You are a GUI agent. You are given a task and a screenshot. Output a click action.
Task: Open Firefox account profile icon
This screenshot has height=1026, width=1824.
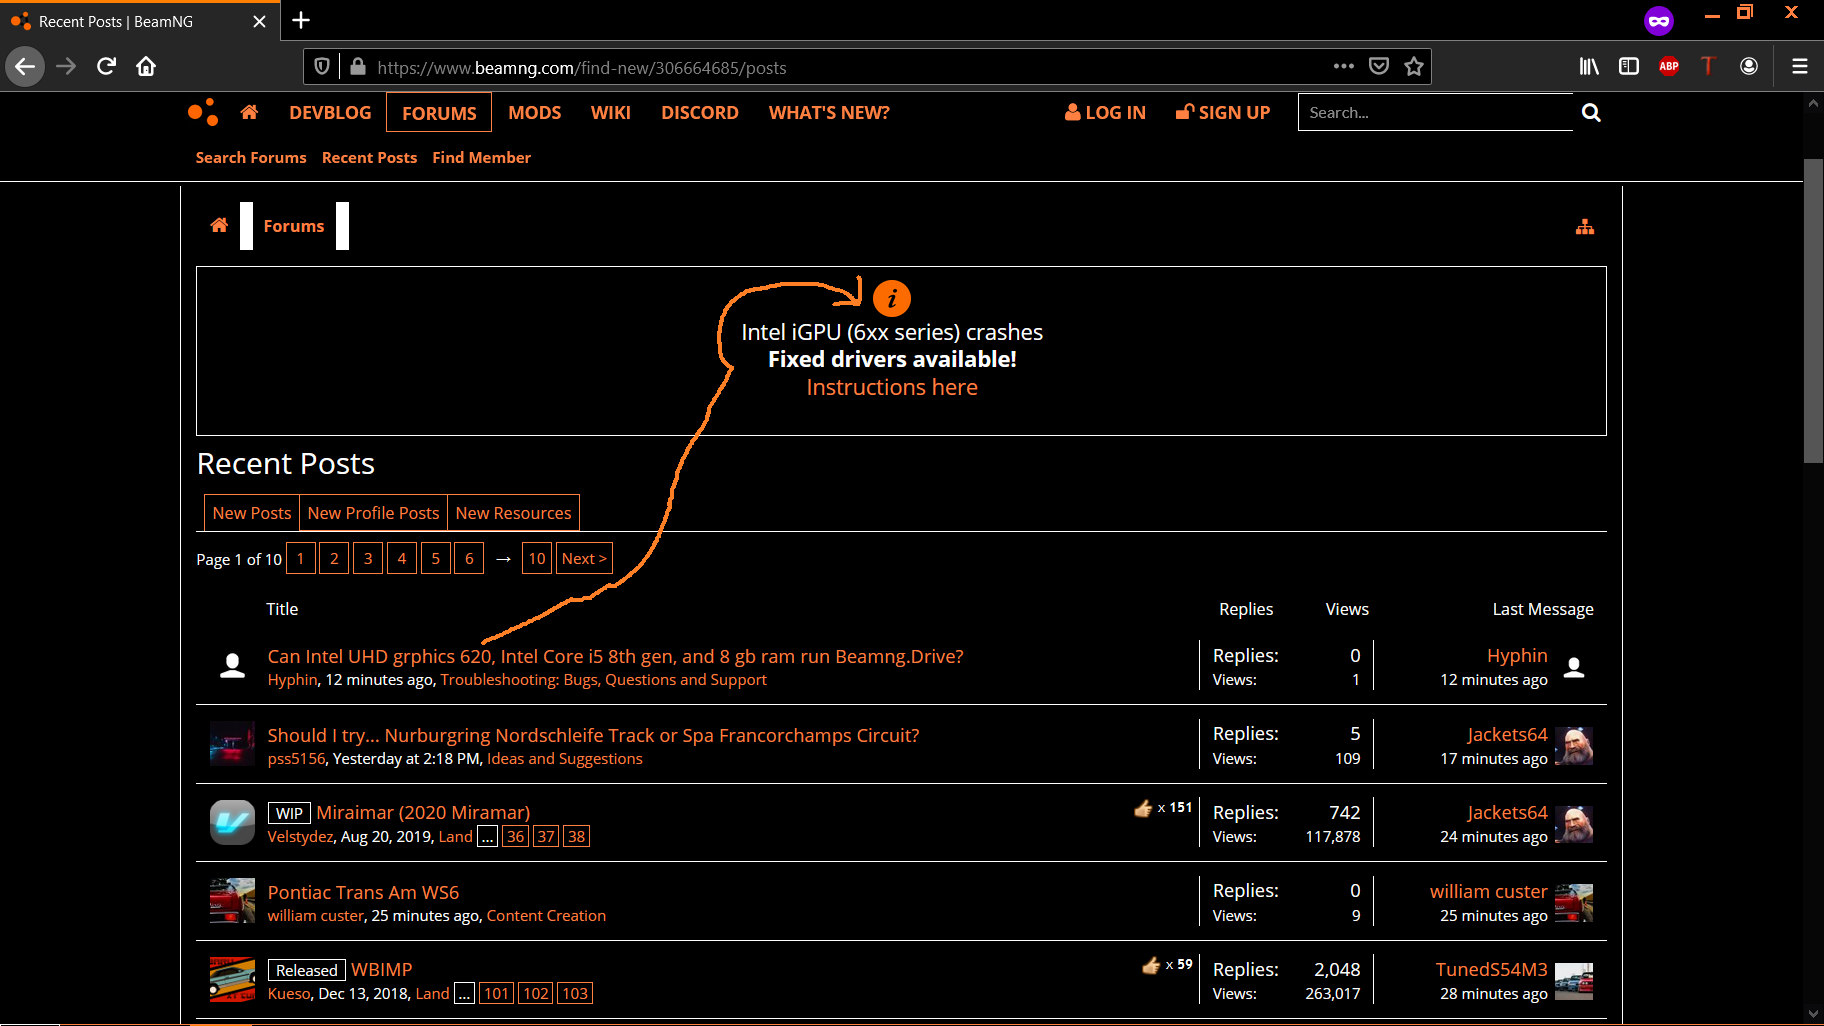pyautogui.click(x=1749, y=66)
